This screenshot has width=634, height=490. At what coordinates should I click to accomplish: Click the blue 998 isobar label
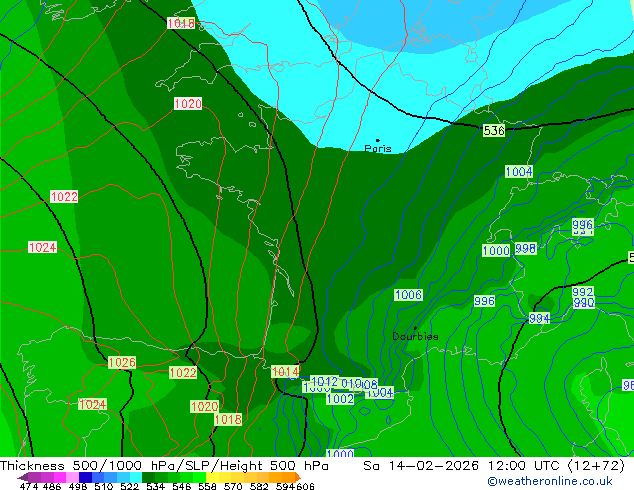[x=526, y=248]
